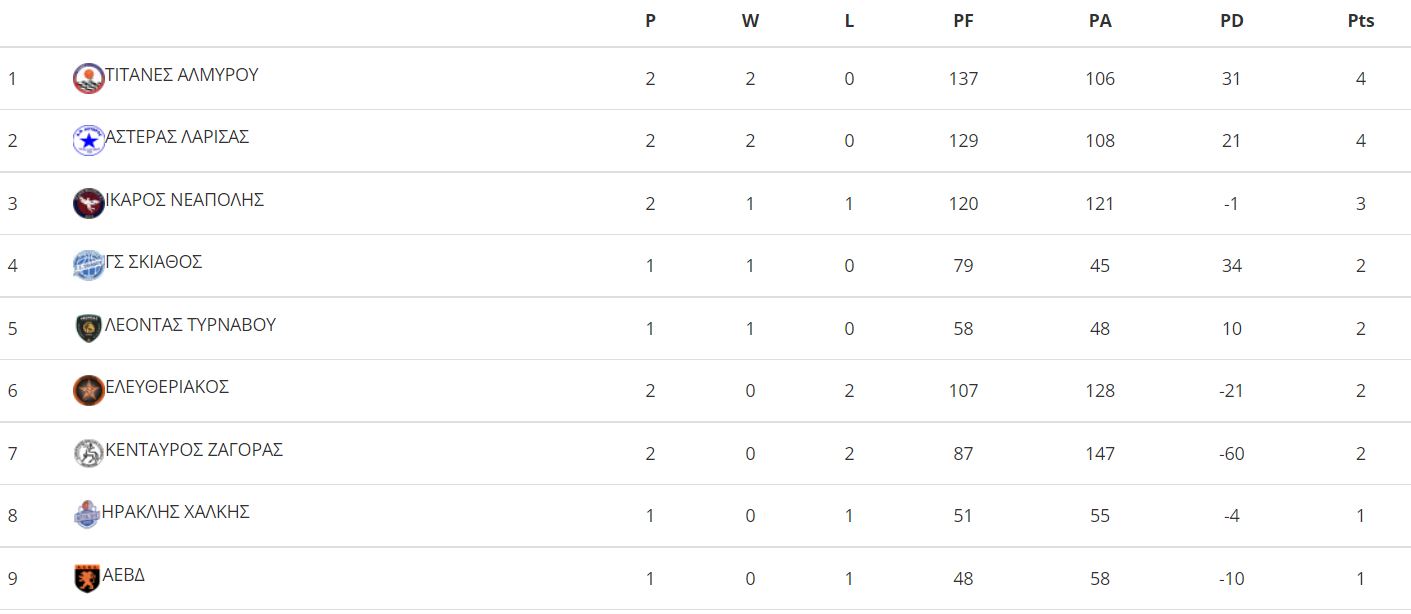This screenshot has width=1411, height=614.
Task: Sort standings by PF column header
Action: 963,21
